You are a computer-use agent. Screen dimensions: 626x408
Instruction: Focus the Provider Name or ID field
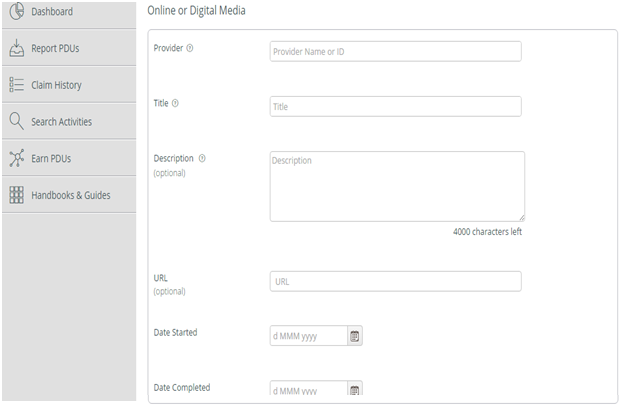pyautogui.click(x=396, y=51)
